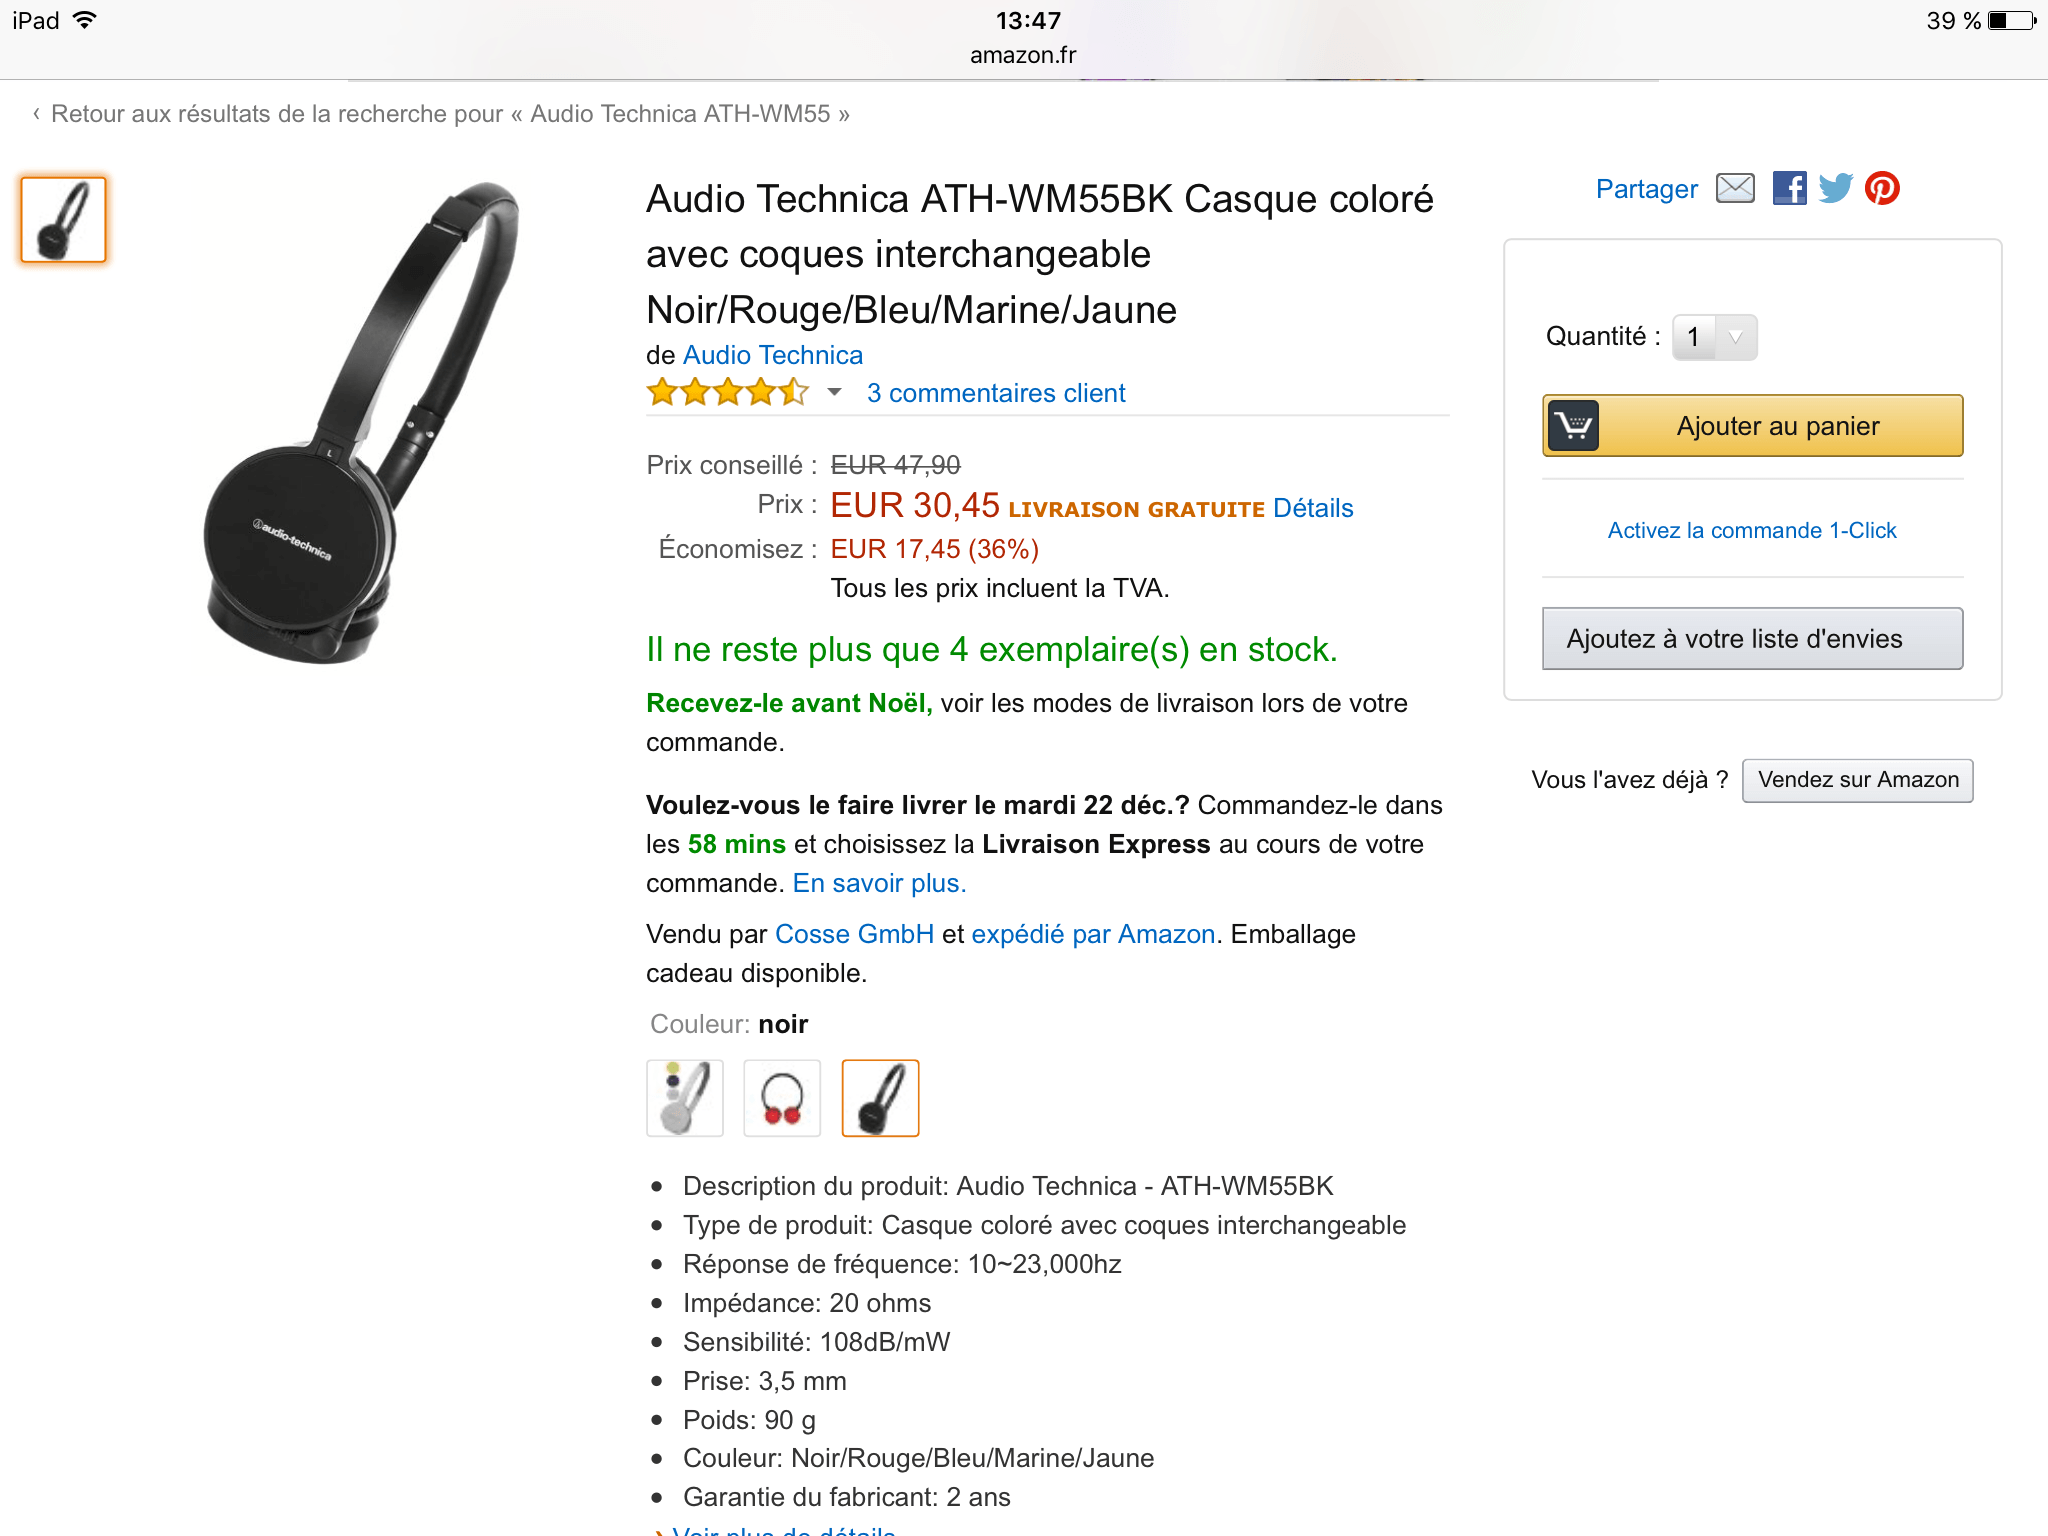Click the Vendez sur Amazon button
This screenshot has width=2048, height=1536.
(x=1857, y=780)
